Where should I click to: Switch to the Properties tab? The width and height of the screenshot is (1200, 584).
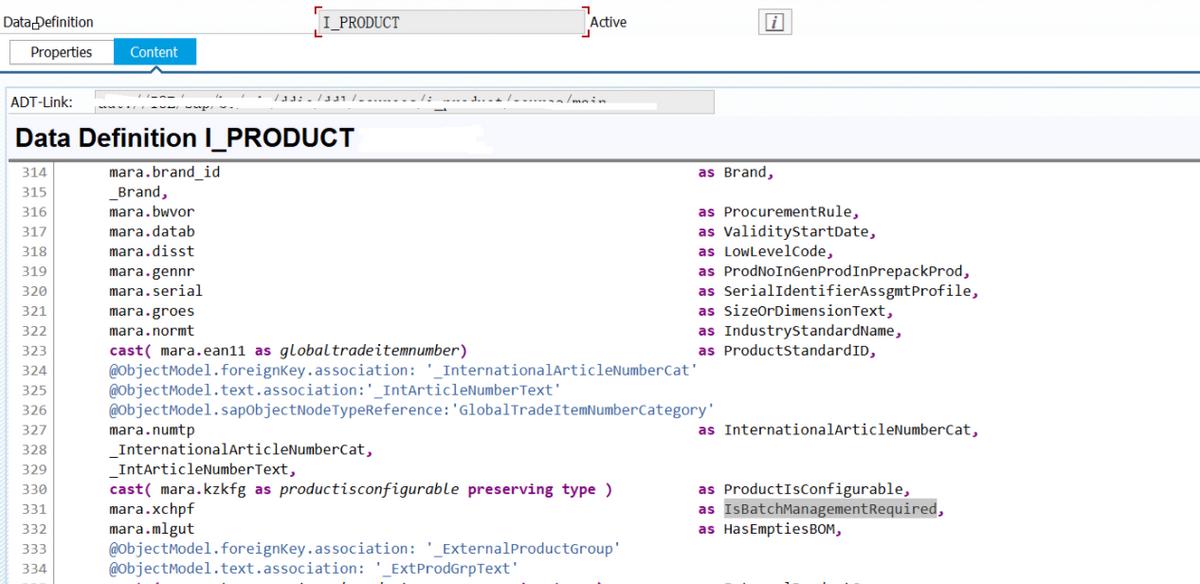tap(61, 51)
